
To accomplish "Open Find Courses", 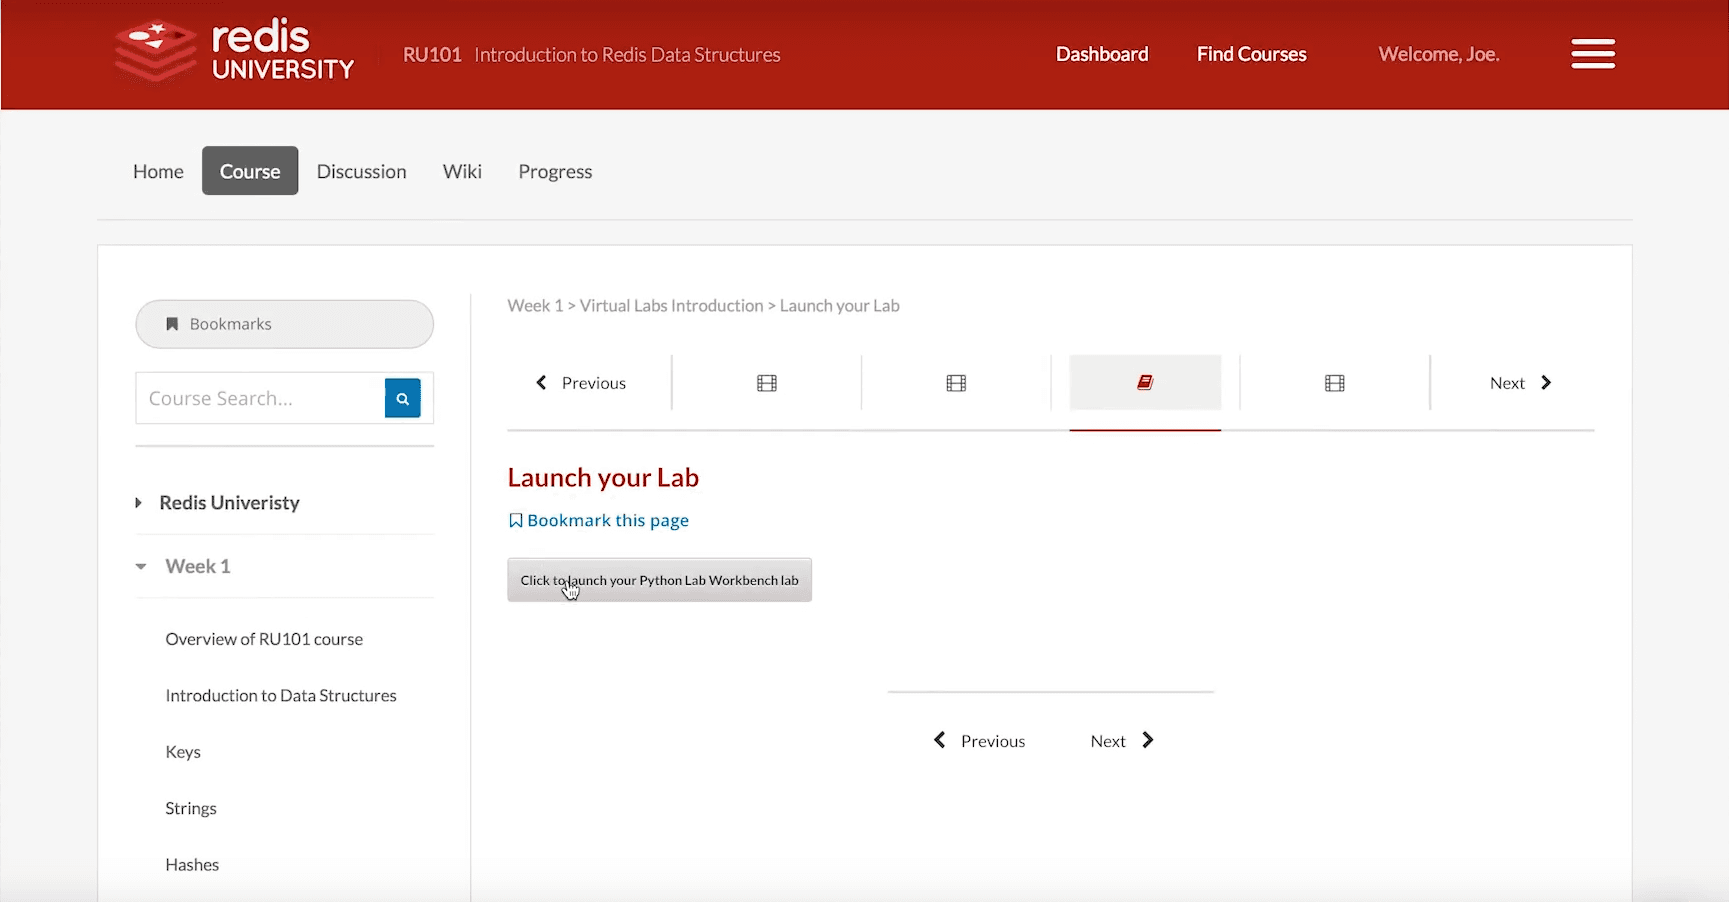I will point(1251,54).
